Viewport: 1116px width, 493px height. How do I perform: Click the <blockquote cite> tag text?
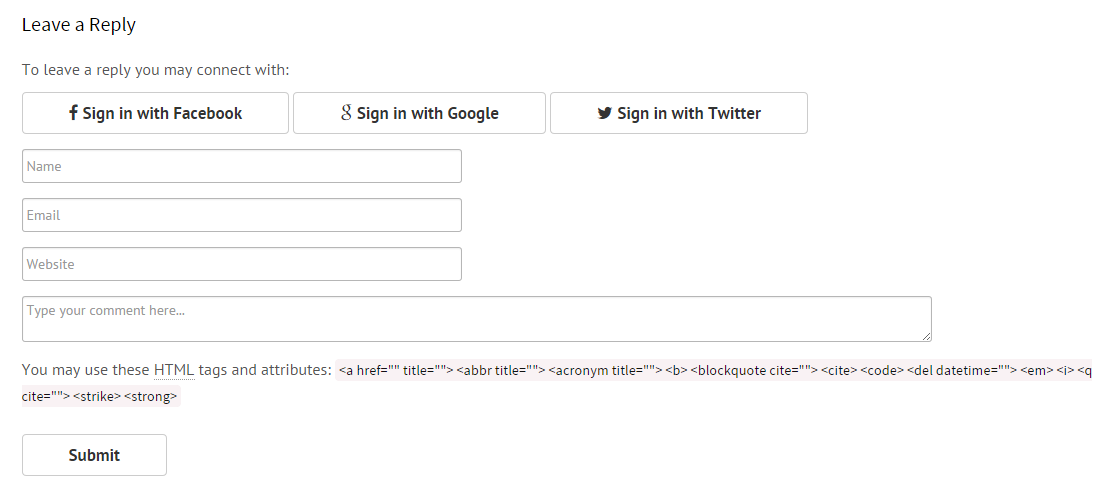(754, 371)
